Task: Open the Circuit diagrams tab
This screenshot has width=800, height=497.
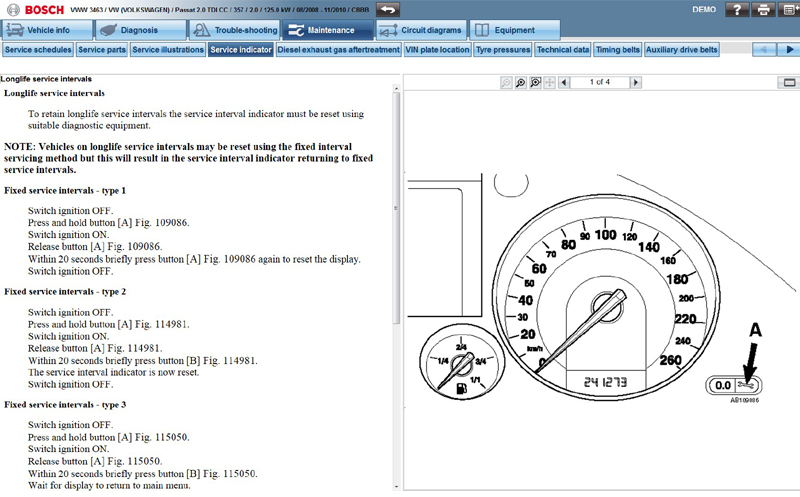Action: (421, 30)
